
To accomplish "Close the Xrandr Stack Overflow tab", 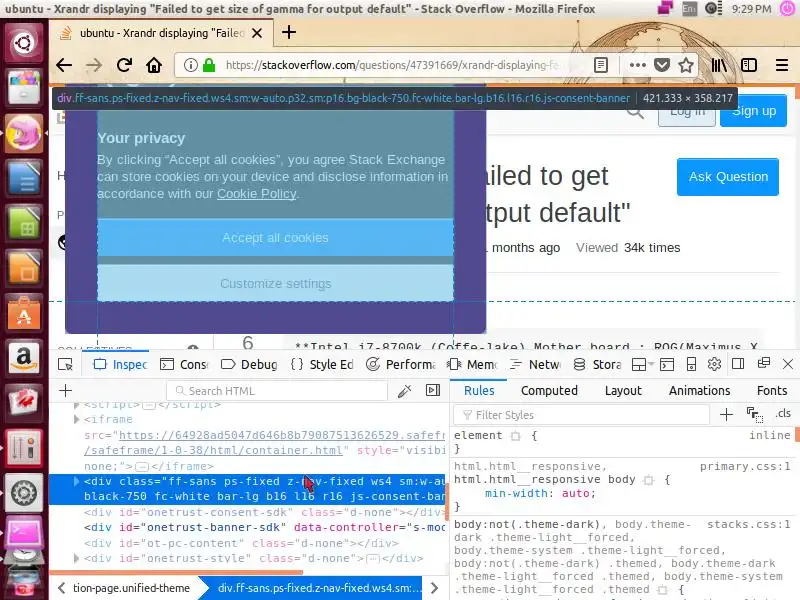I will 257,33.
